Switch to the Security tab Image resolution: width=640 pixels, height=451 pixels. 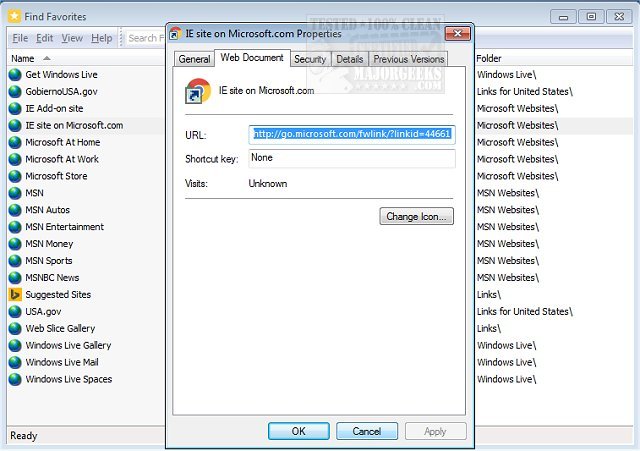coord(310,59)
